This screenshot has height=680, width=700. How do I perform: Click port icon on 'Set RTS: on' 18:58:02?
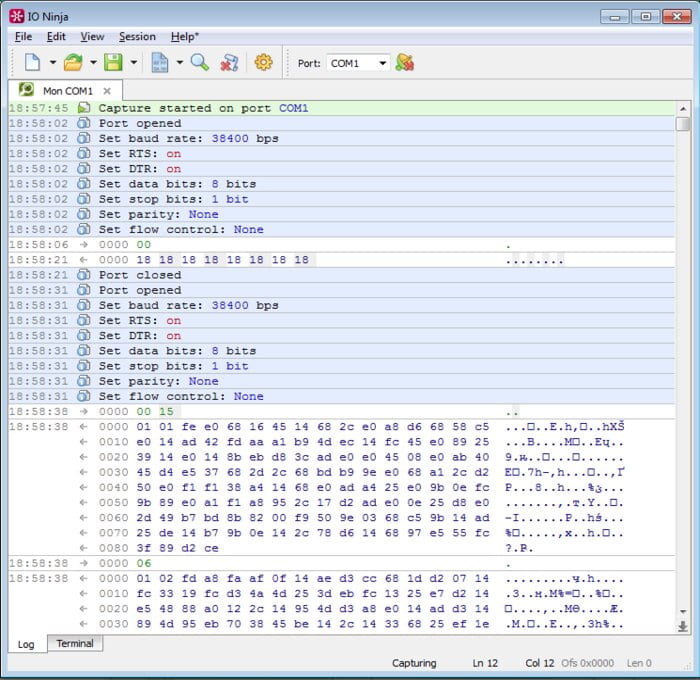pos(84,153)
